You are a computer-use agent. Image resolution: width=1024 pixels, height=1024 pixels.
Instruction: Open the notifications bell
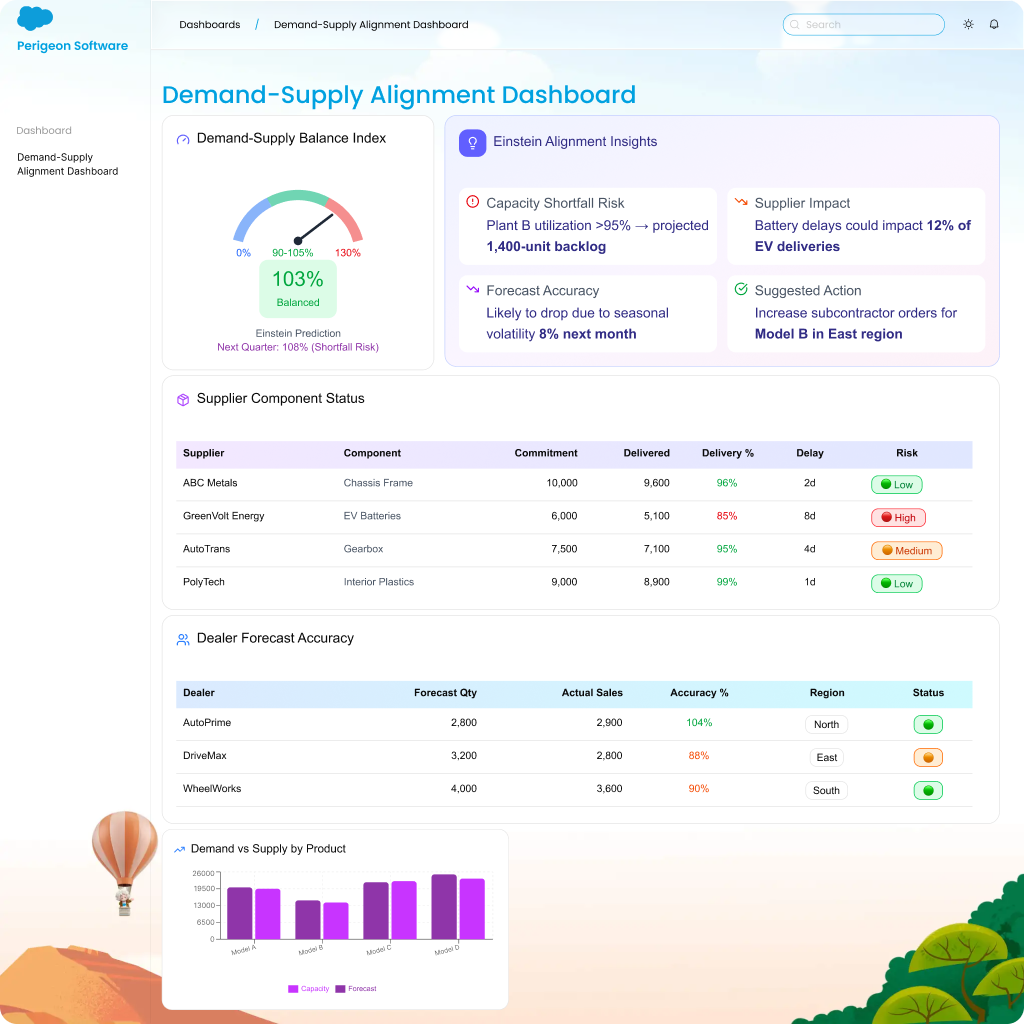pyautogui.click(x=994, y=25)
